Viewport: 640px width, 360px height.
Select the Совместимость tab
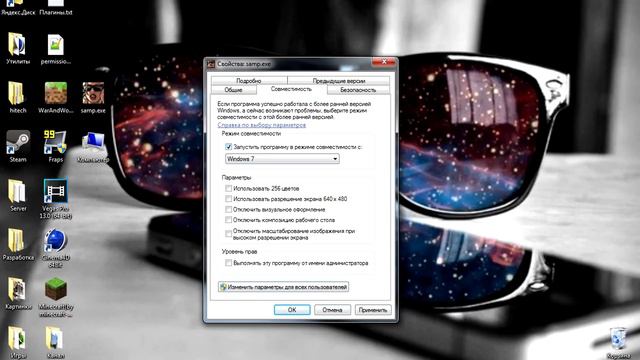click(291, 89)
